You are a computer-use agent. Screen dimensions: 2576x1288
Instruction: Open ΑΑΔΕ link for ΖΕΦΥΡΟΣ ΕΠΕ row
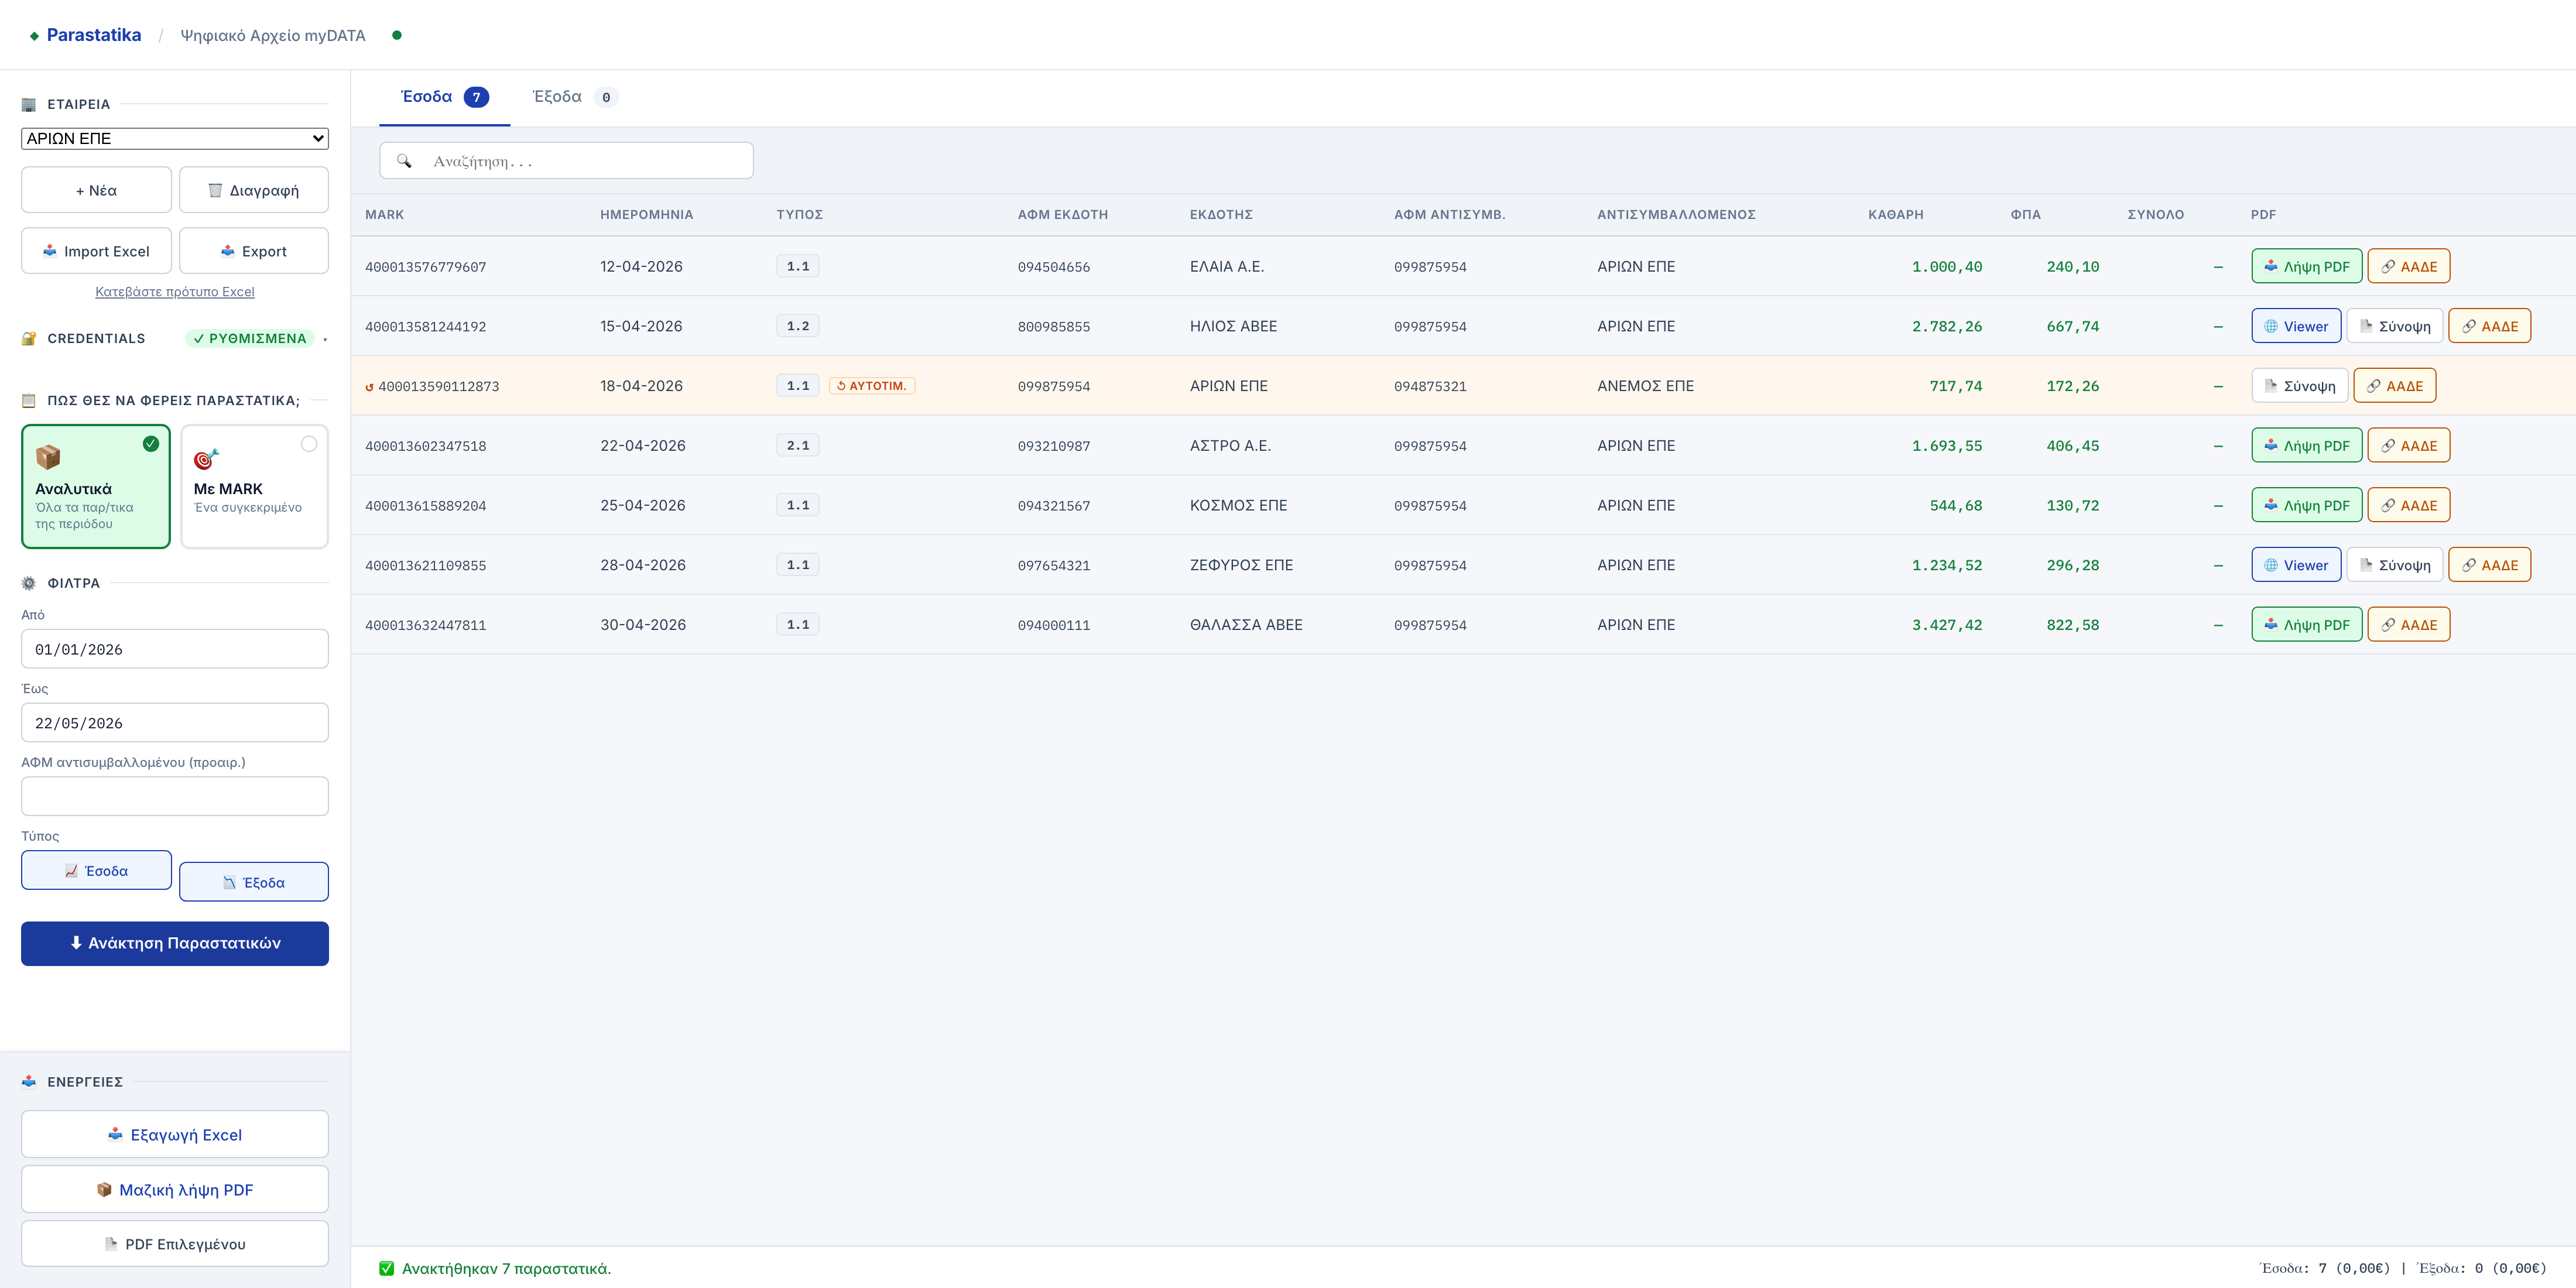(2489, 565)
